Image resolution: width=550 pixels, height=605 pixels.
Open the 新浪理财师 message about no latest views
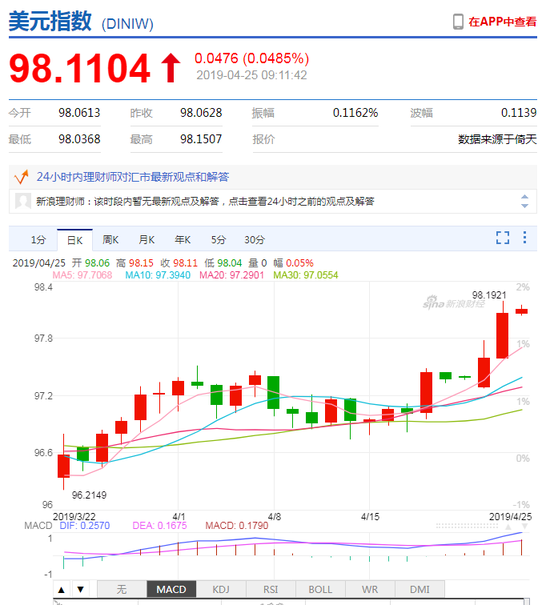[205, 201]
